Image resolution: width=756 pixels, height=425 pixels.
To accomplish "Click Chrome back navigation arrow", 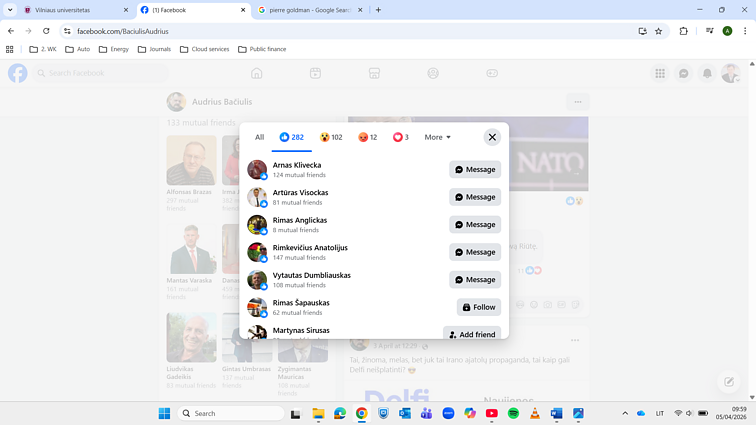I will coord(11,31).
